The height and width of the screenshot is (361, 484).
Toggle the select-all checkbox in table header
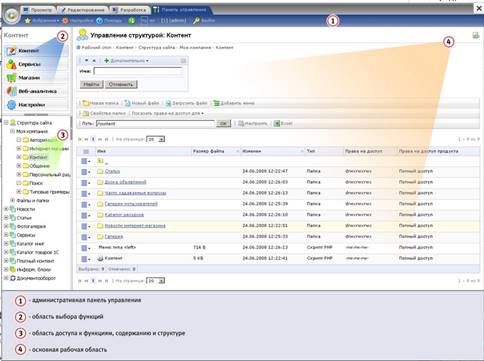coord(86,152)
